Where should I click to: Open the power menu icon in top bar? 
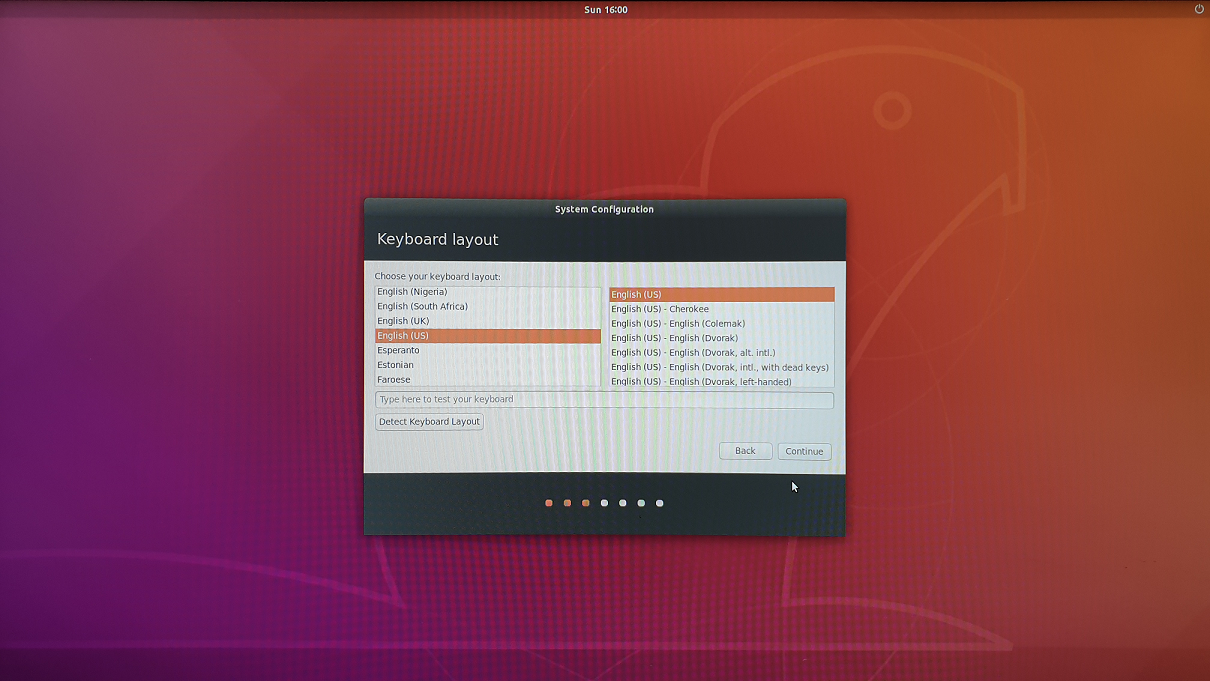click(1199, 9)
